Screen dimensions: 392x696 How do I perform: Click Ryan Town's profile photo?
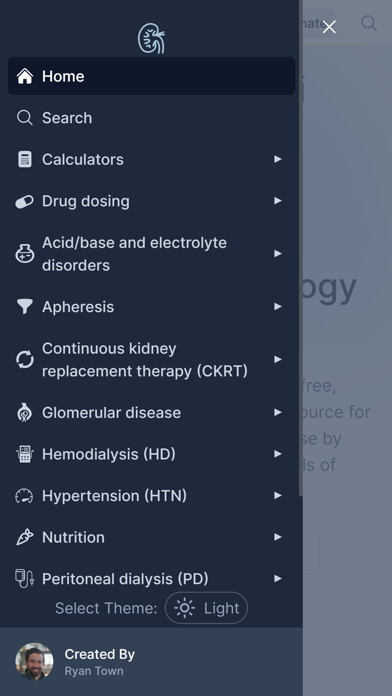click(34, 662)
